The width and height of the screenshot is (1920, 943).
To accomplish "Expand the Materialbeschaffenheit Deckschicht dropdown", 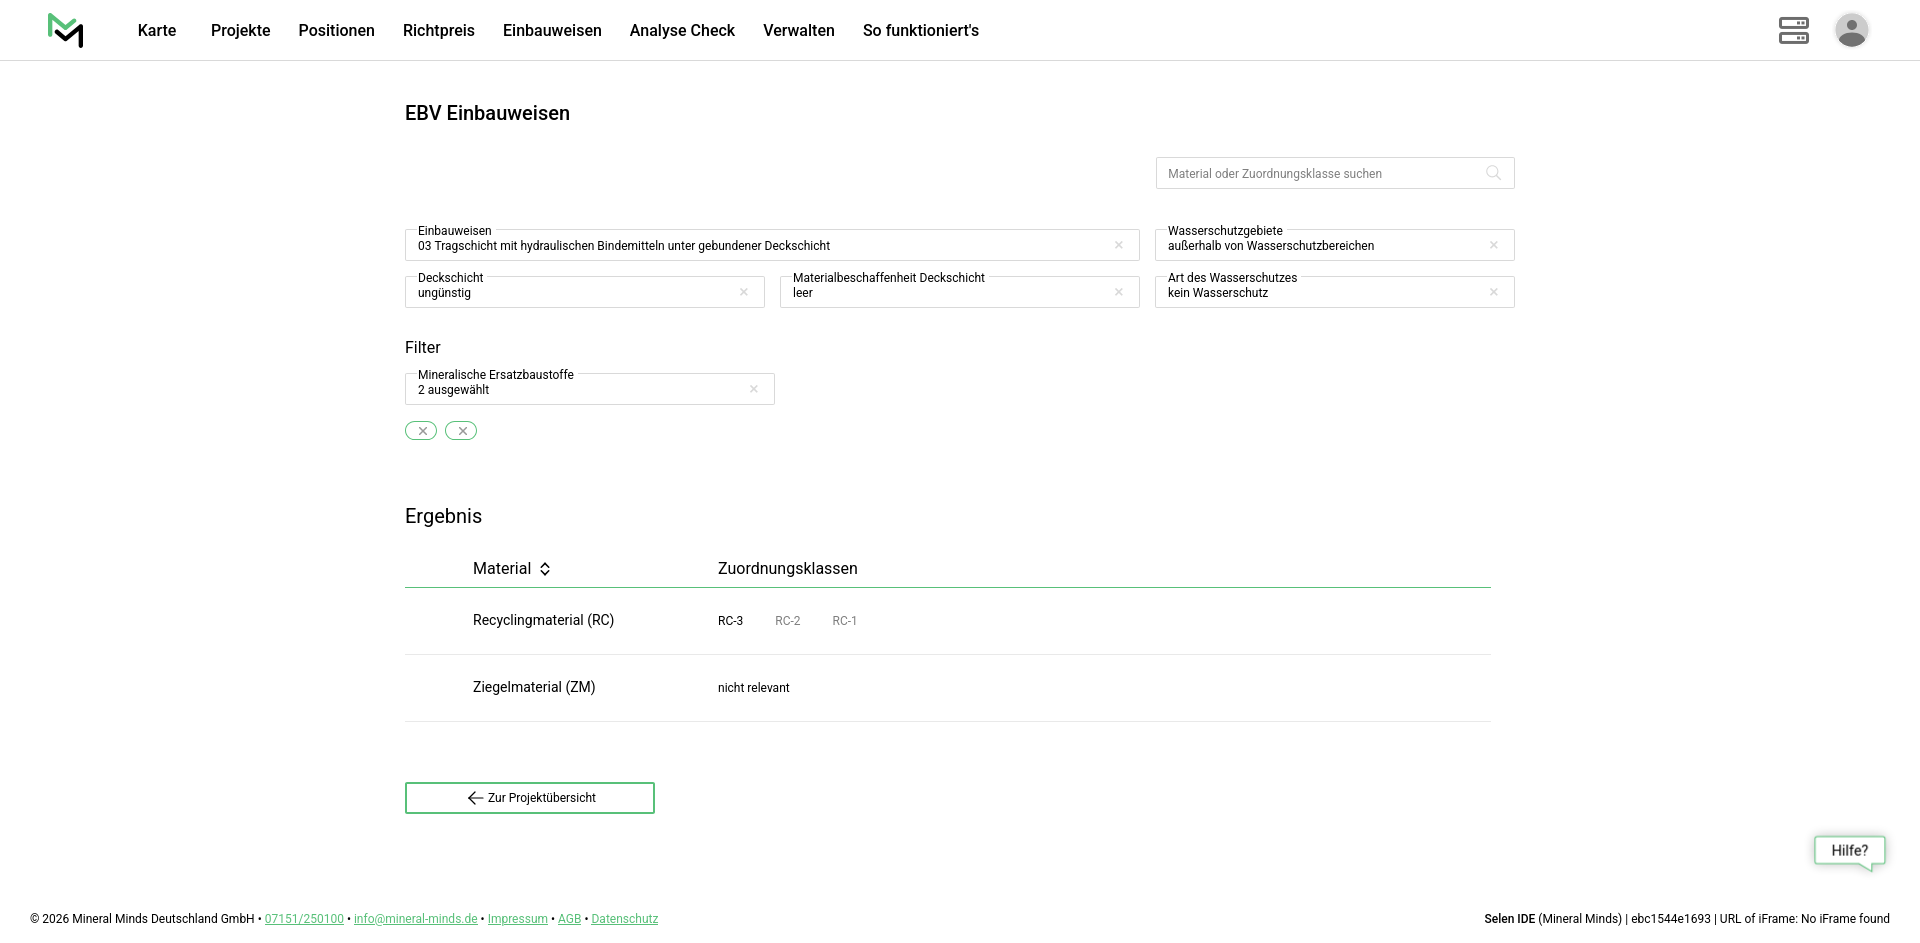I will click(945, 293).
